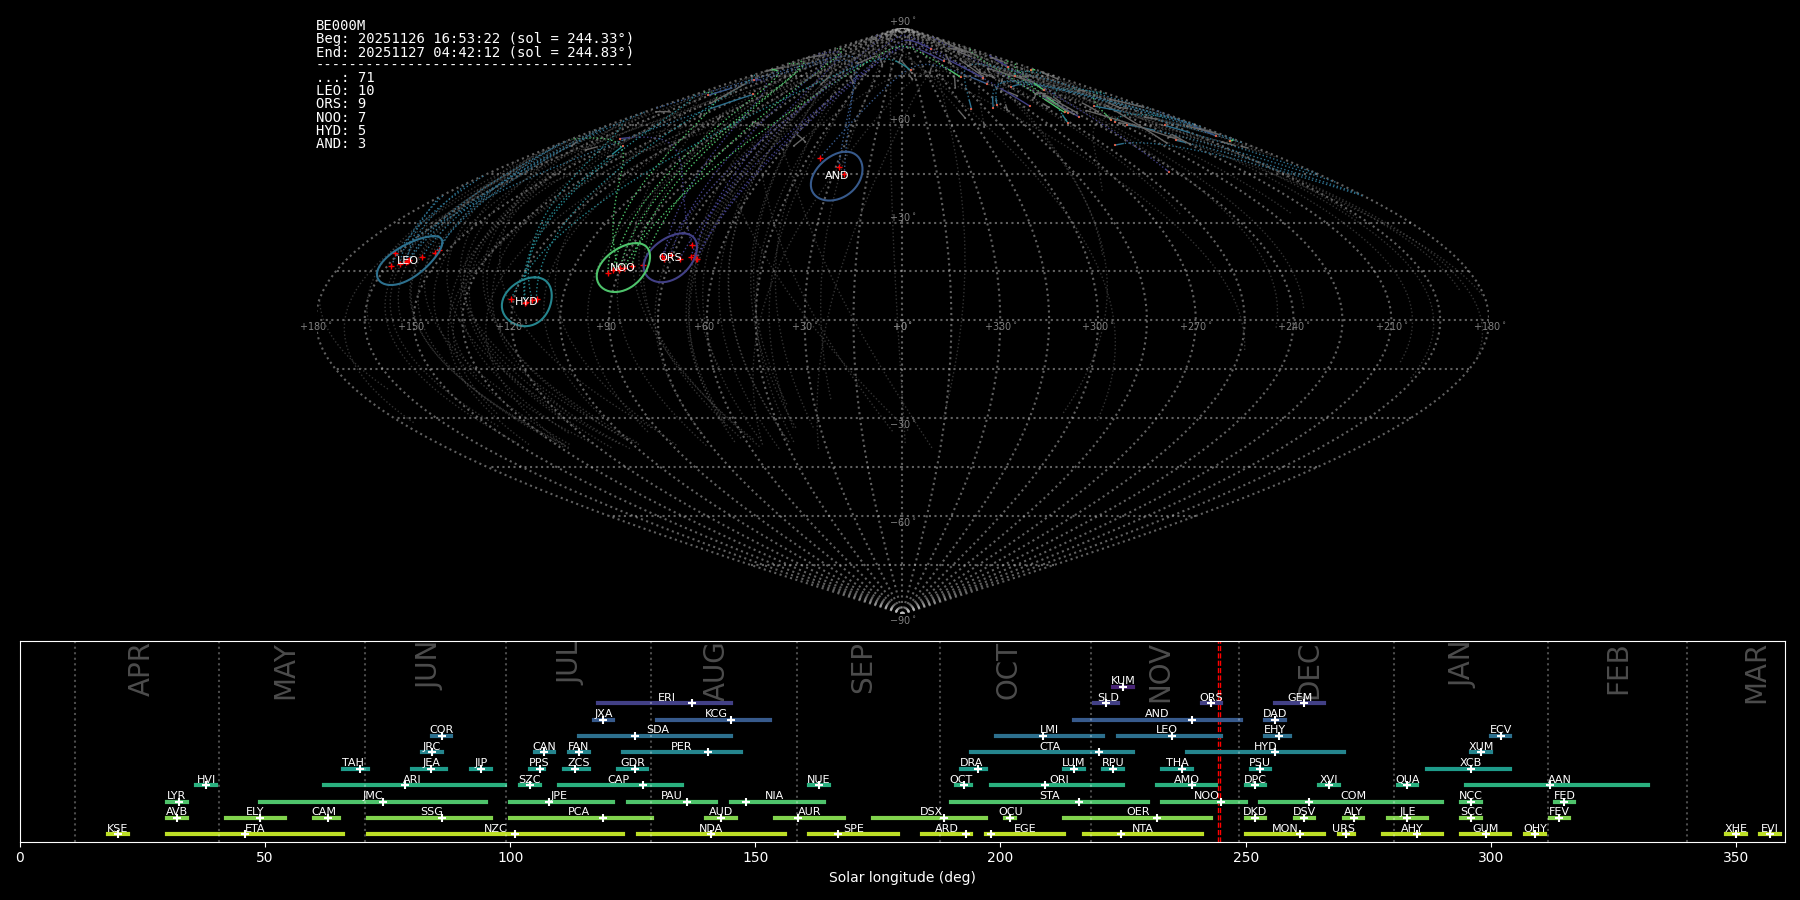
Task: Click the AND radiant ellipse on sky map
Action: tap(836, 175)
